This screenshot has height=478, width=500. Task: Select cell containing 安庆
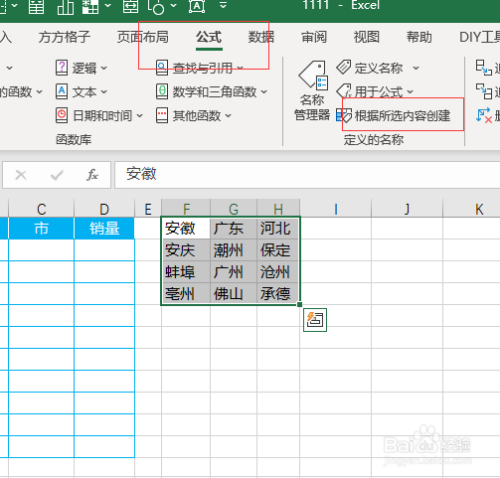pyautogui.click(x=186, y=250)
